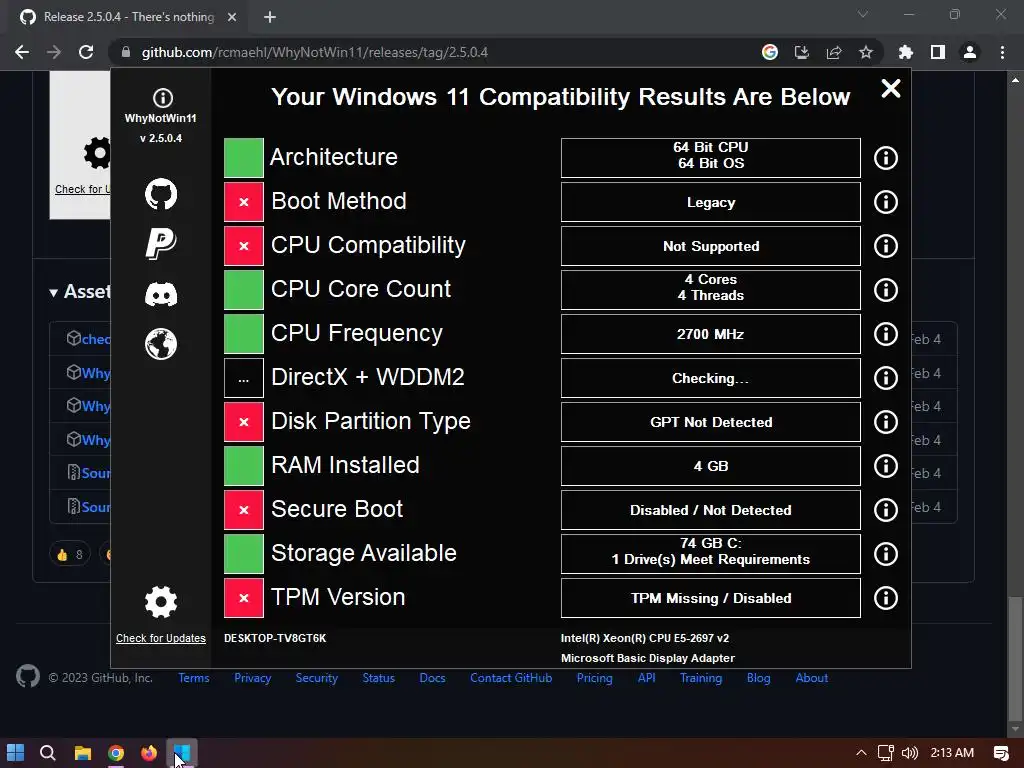This screenshot has width=1024, height=768.
Task: Open Chrome extensions puzzle icon
Action: pos(905,52)
